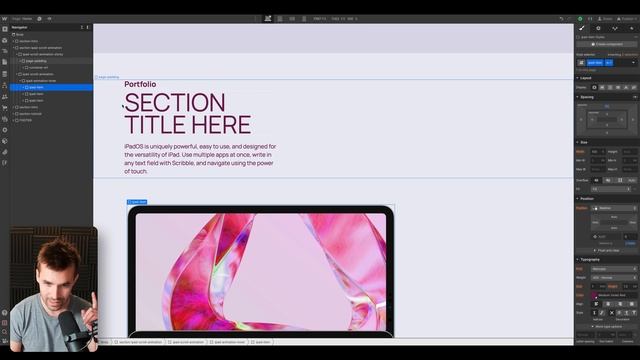Expand the section-tutorial tree arrow
This screenshot has width=640, height=360.
point(13,114)
